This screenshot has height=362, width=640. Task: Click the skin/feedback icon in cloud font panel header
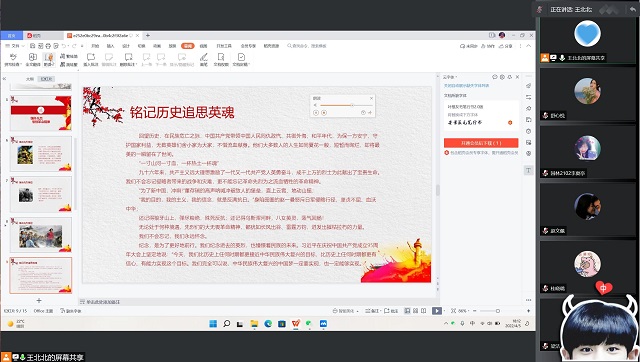[x=495, y=77]
